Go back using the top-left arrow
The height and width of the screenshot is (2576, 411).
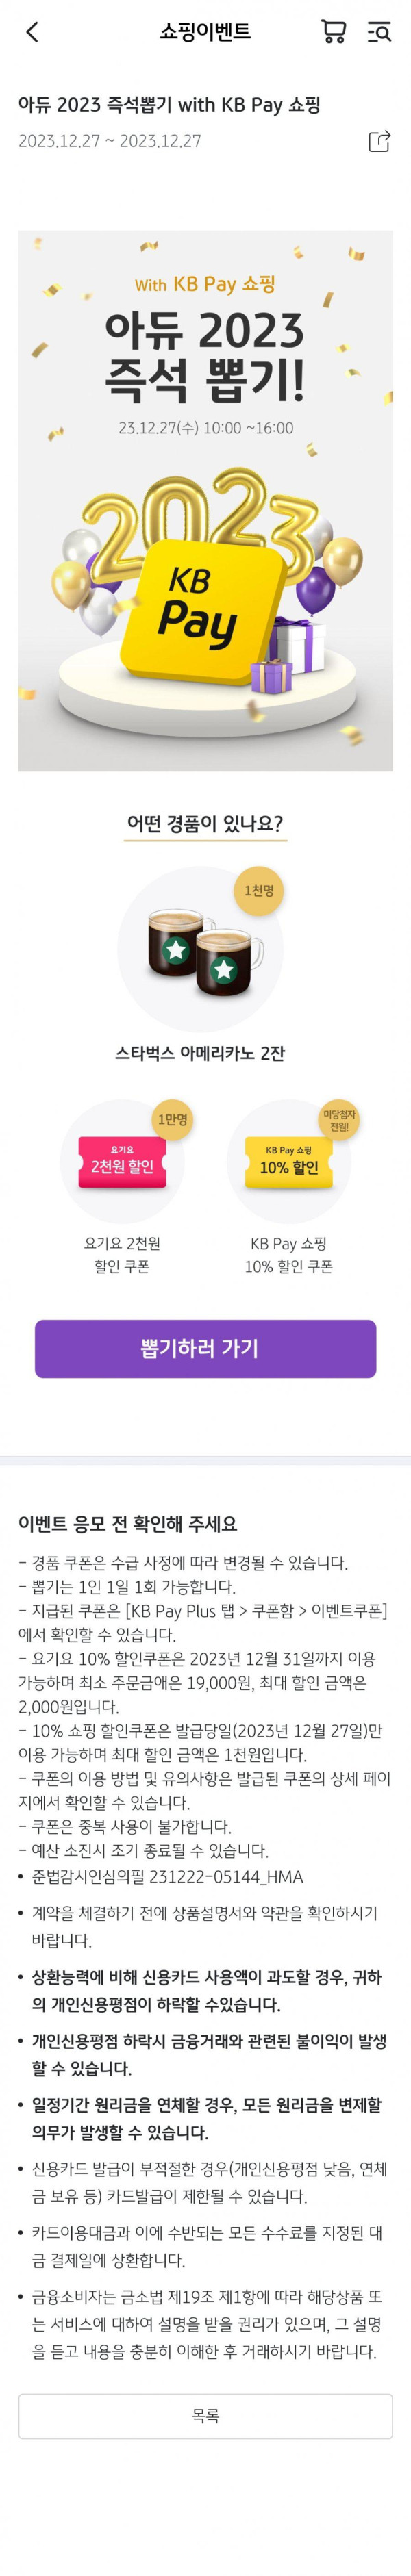click(x=32, y=32)
